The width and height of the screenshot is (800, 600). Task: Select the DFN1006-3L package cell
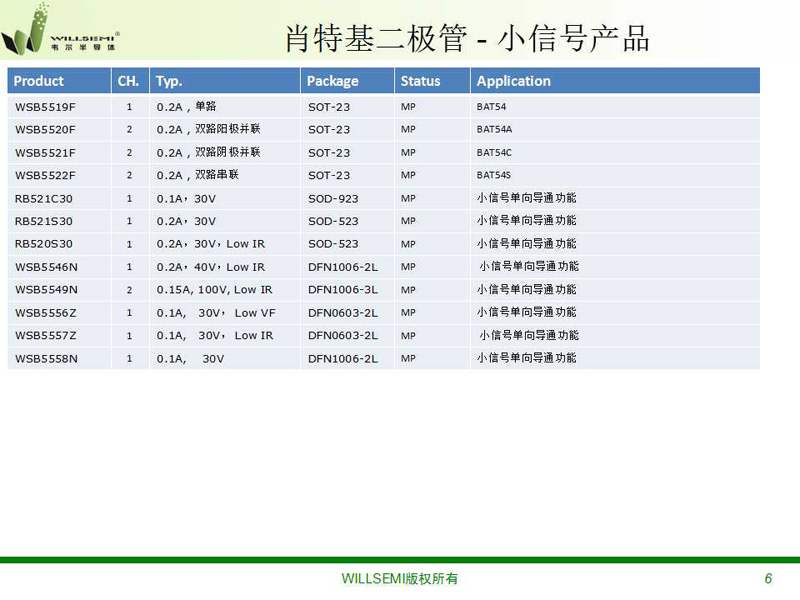(342, 290)
